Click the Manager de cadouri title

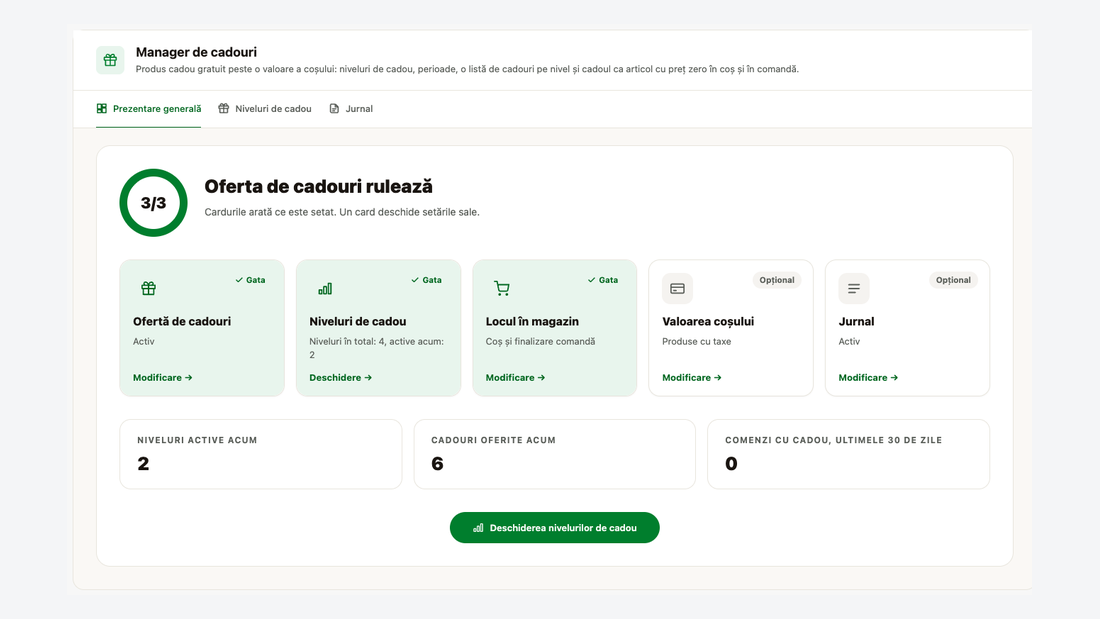196,52
